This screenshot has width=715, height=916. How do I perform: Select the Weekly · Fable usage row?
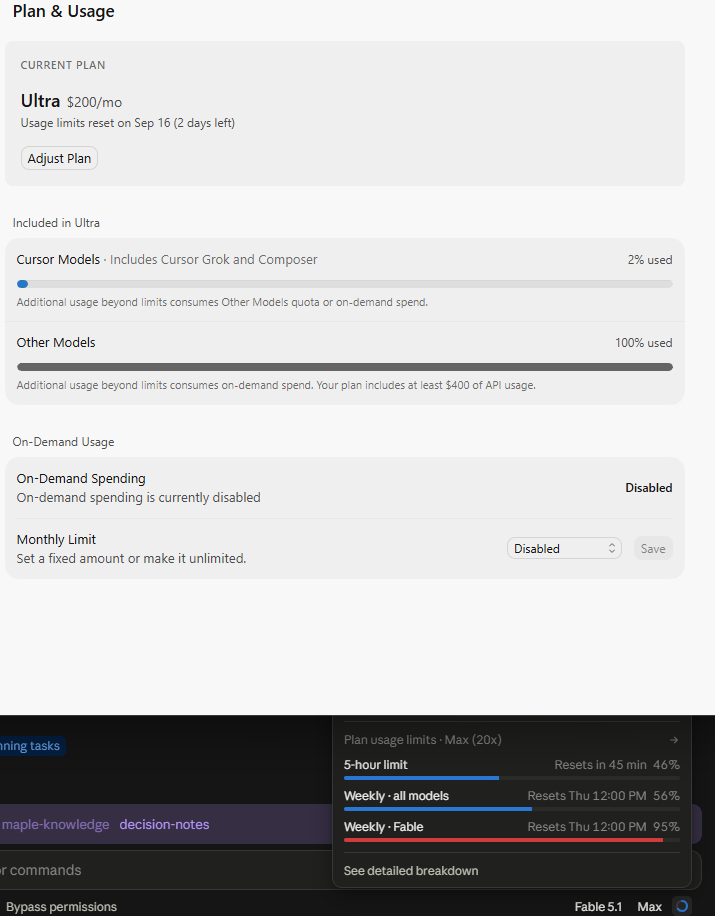(x=512, y=832)
